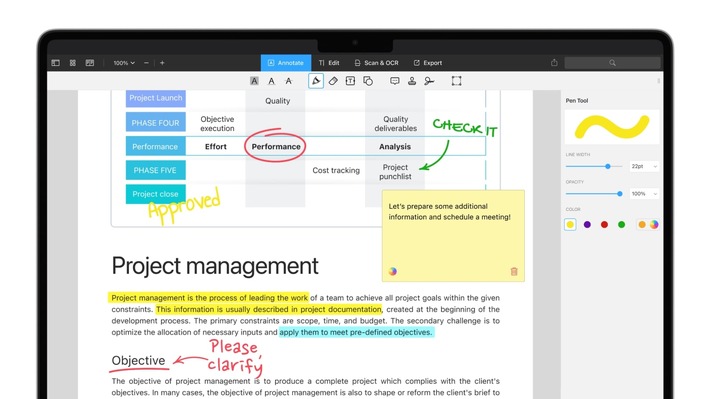The width and height of the screenshot is (710, 399).
Task: Click the share icon in the title bar
Action: [554, 62]
